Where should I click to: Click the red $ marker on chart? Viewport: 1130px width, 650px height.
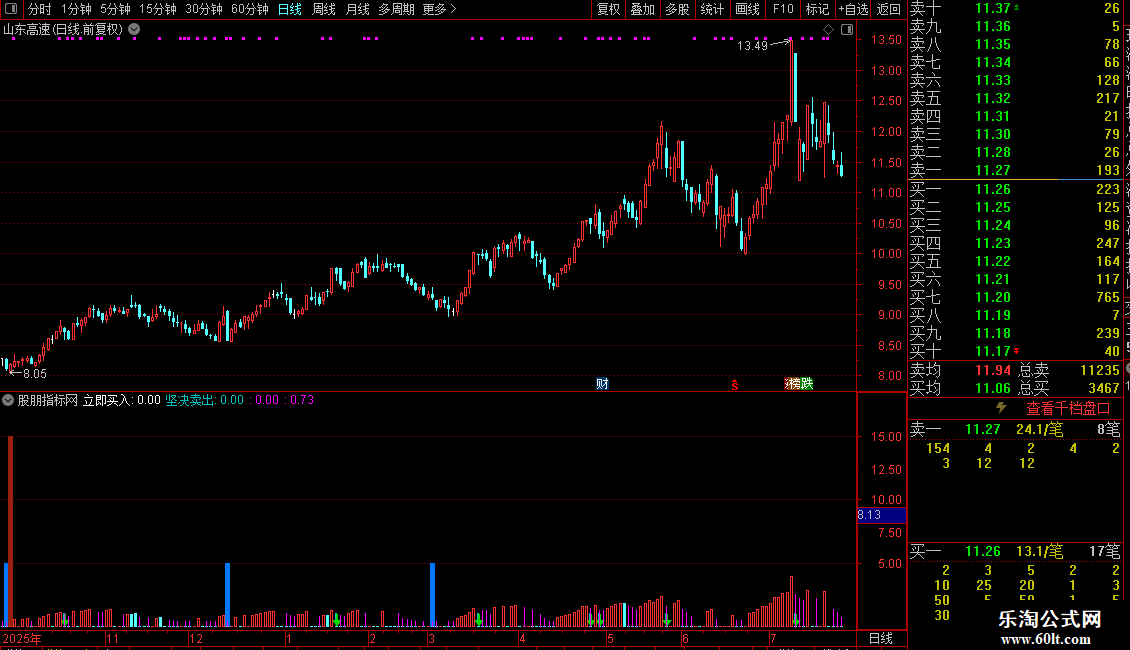pyautogui.click(x=735, y=385)
